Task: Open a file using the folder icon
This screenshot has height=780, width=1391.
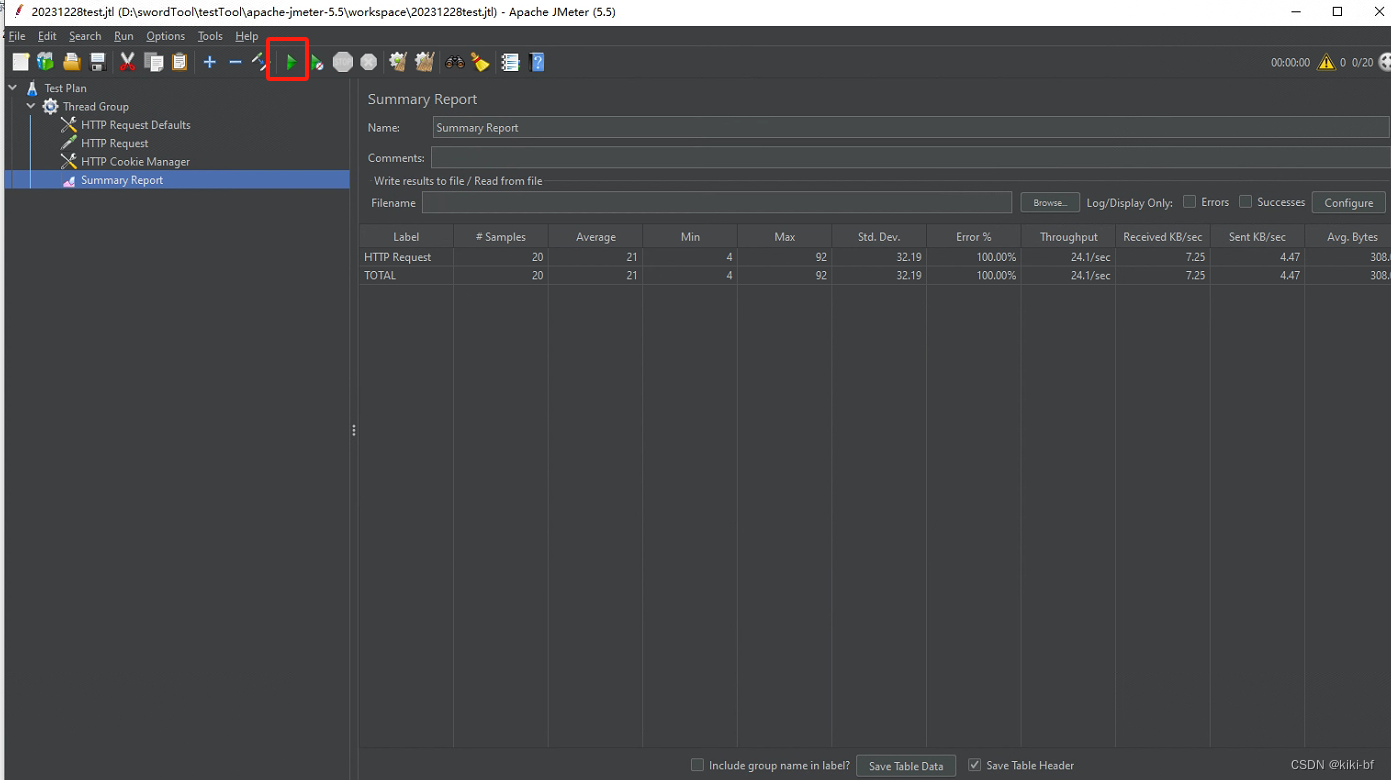Action: click(x=72, y=62)
